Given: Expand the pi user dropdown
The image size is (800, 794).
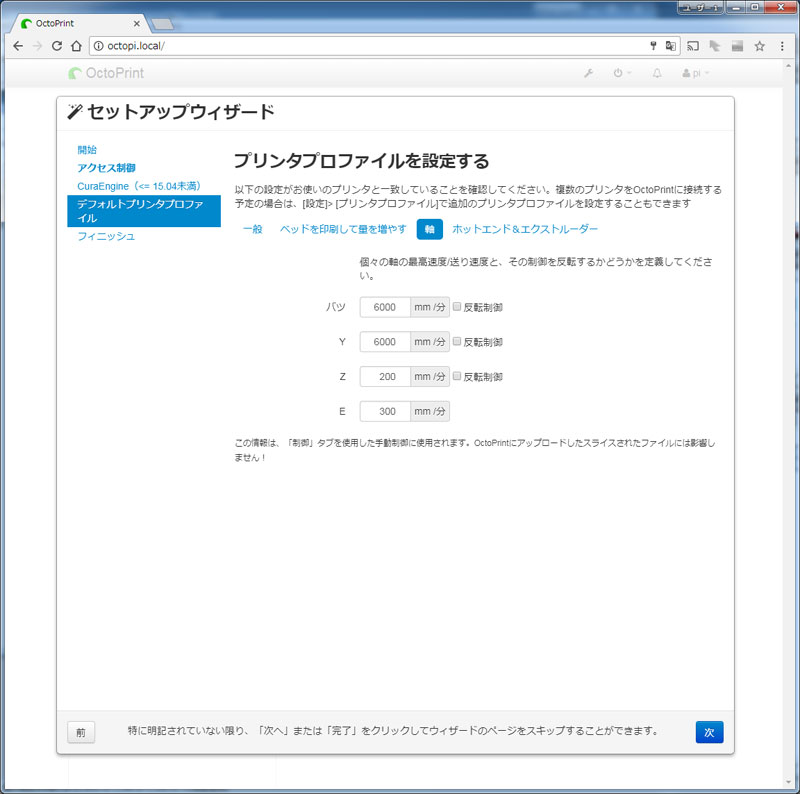Looking at the screenshot, I should [695, 73].
